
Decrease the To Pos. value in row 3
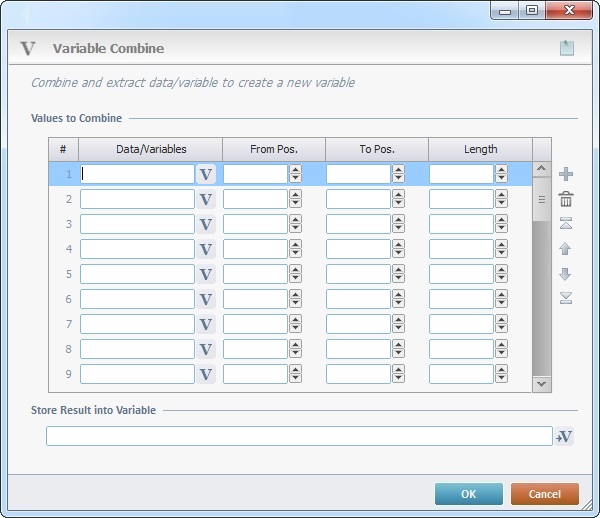point(398,228)
